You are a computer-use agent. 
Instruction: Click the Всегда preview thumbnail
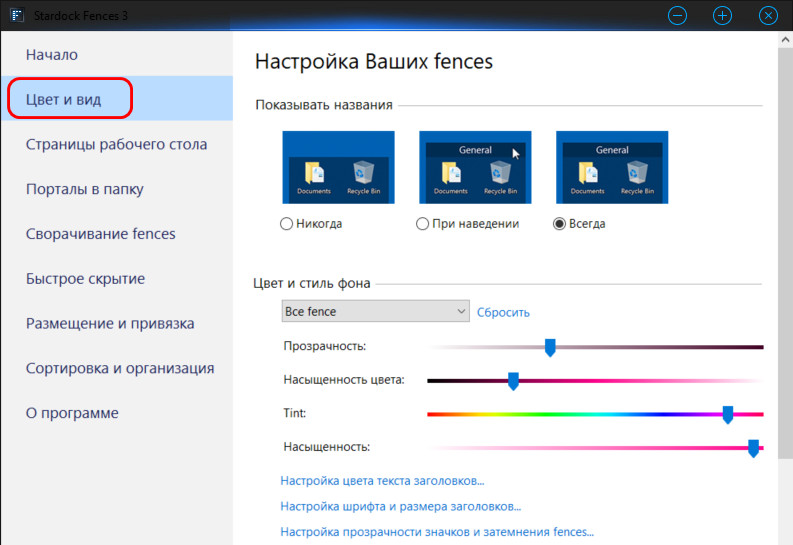(612, 167)
